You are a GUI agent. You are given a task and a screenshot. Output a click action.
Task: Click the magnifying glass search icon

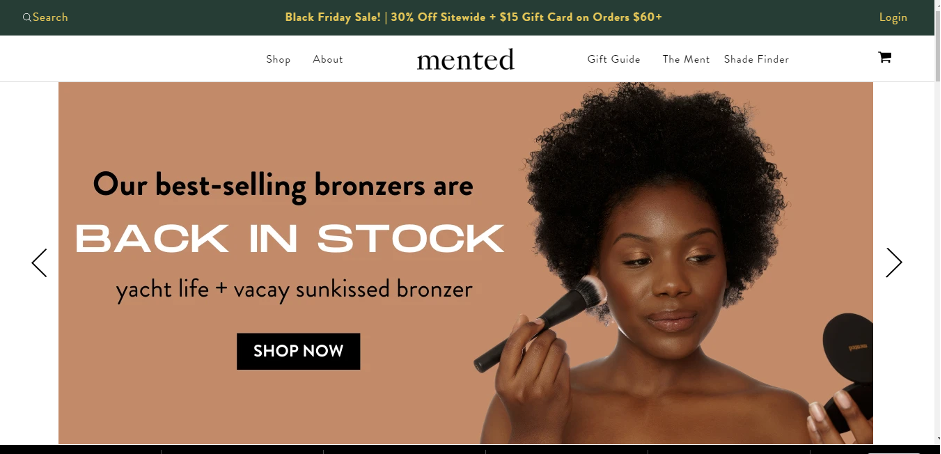click(26, 17)
